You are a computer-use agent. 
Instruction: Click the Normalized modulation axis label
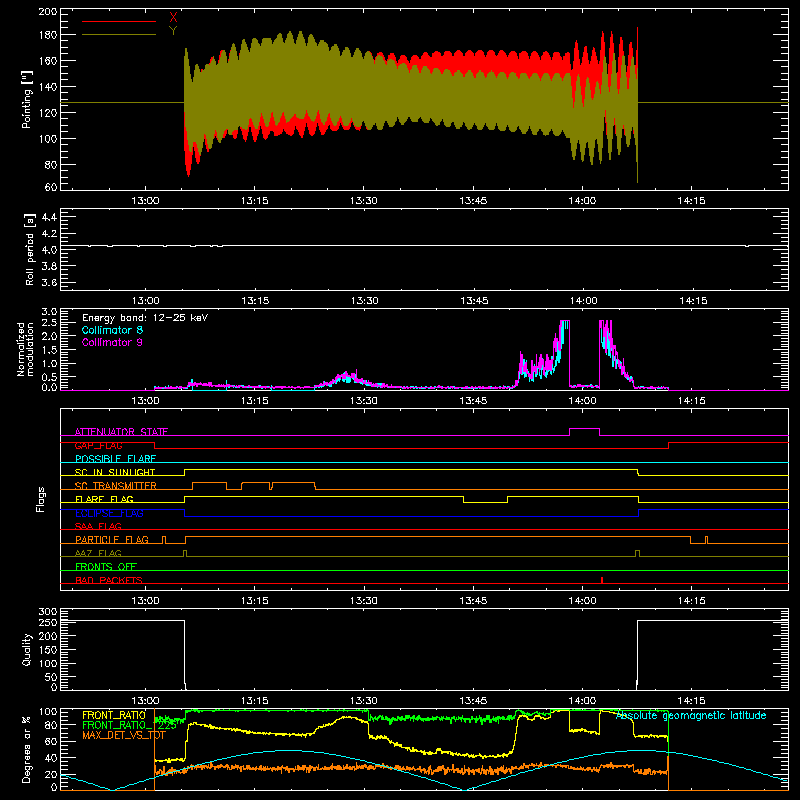(x=26, y=349)
